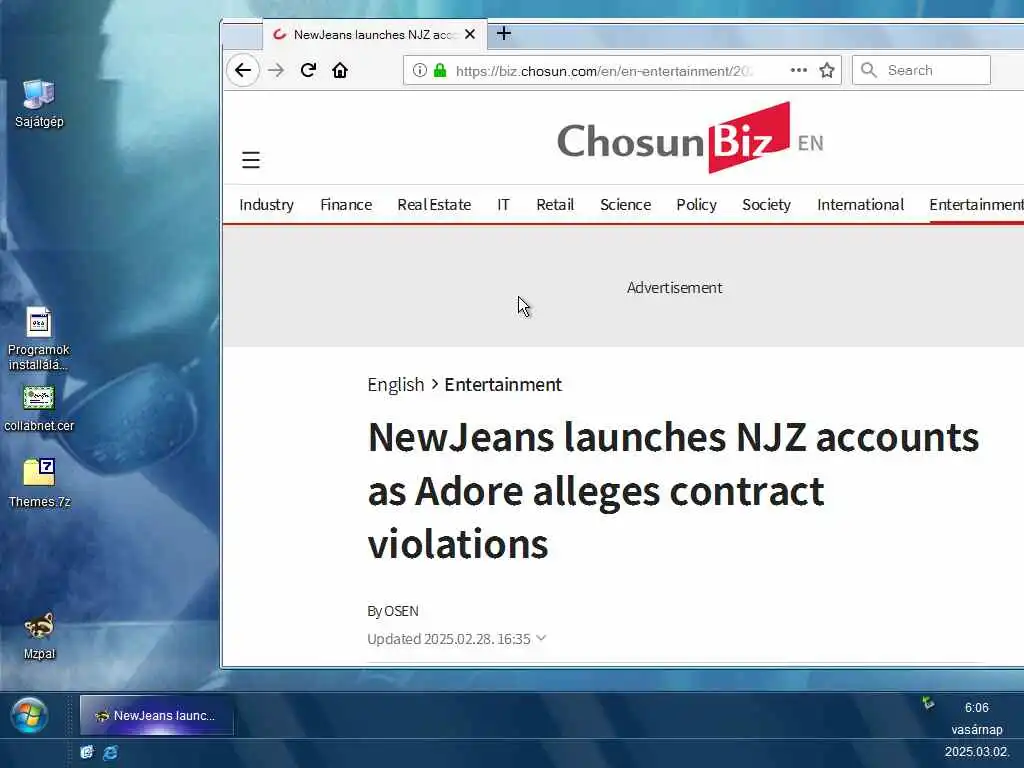
Task: Open the Mzpal desktop shortcut
Action: (x=39, y=635)
